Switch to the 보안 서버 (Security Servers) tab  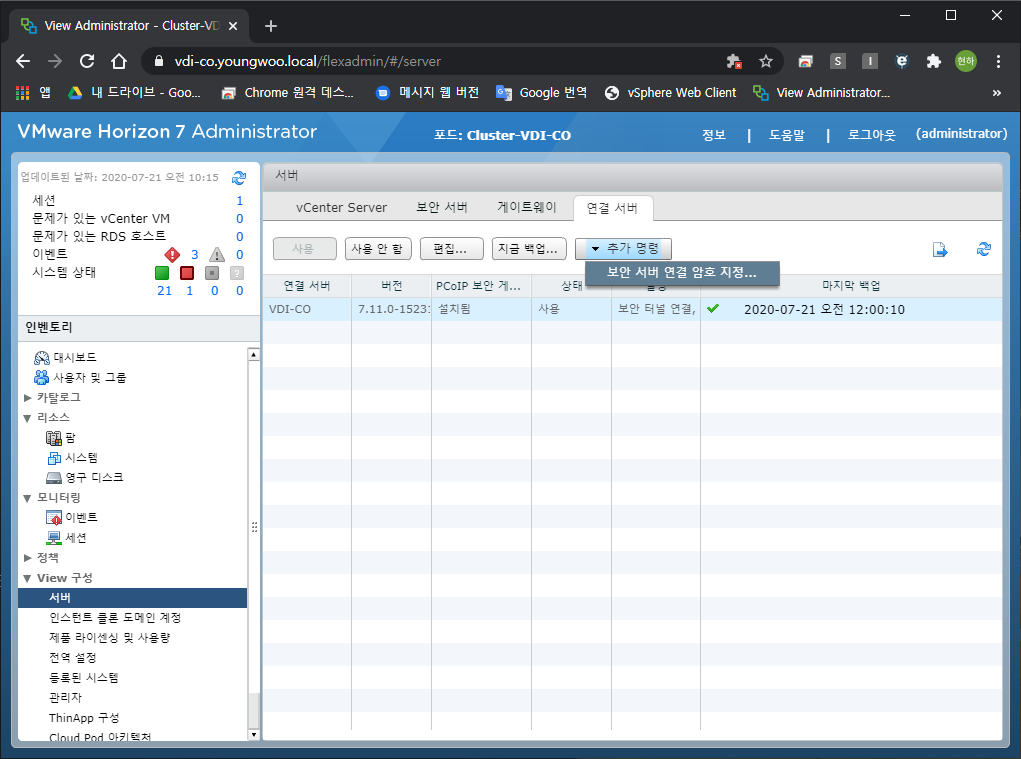pyautogui.click(x=442, y=208)
